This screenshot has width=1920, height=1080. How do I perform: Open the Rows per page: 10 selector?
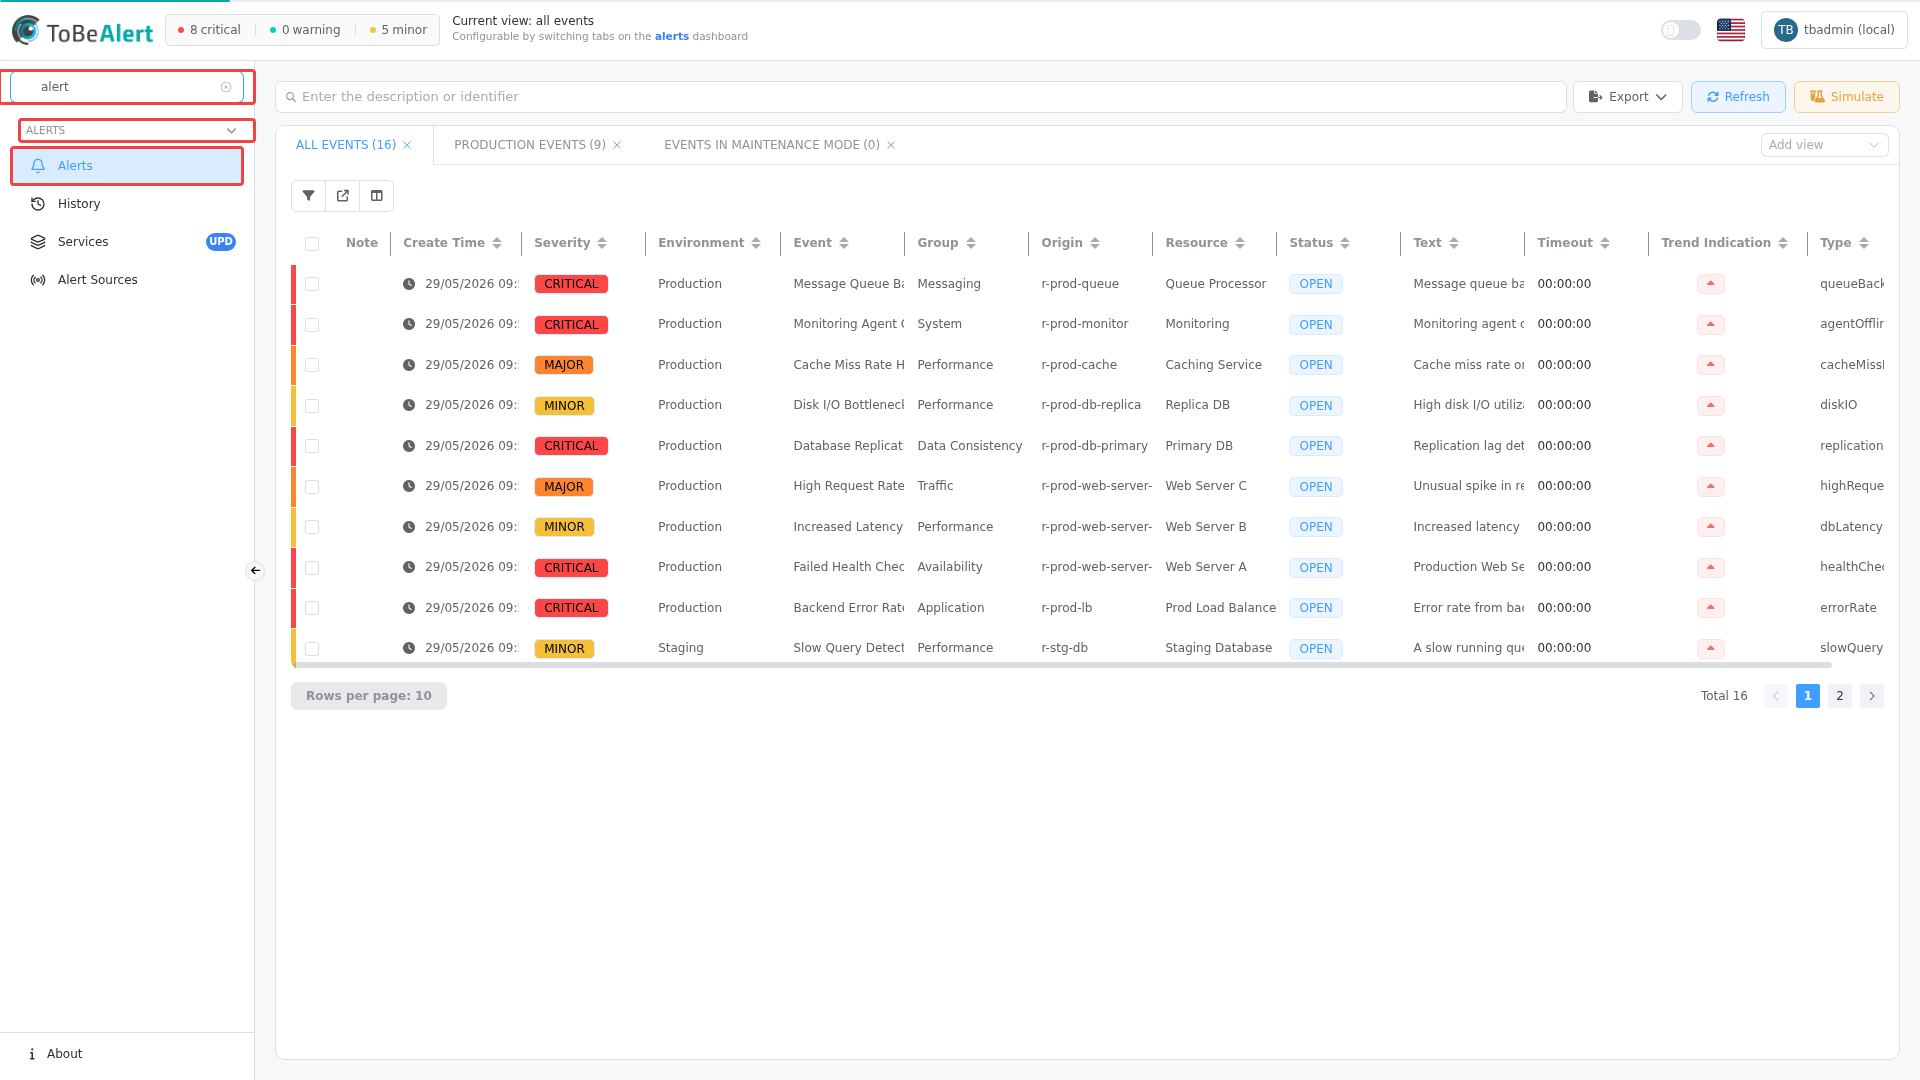point(369,696)
